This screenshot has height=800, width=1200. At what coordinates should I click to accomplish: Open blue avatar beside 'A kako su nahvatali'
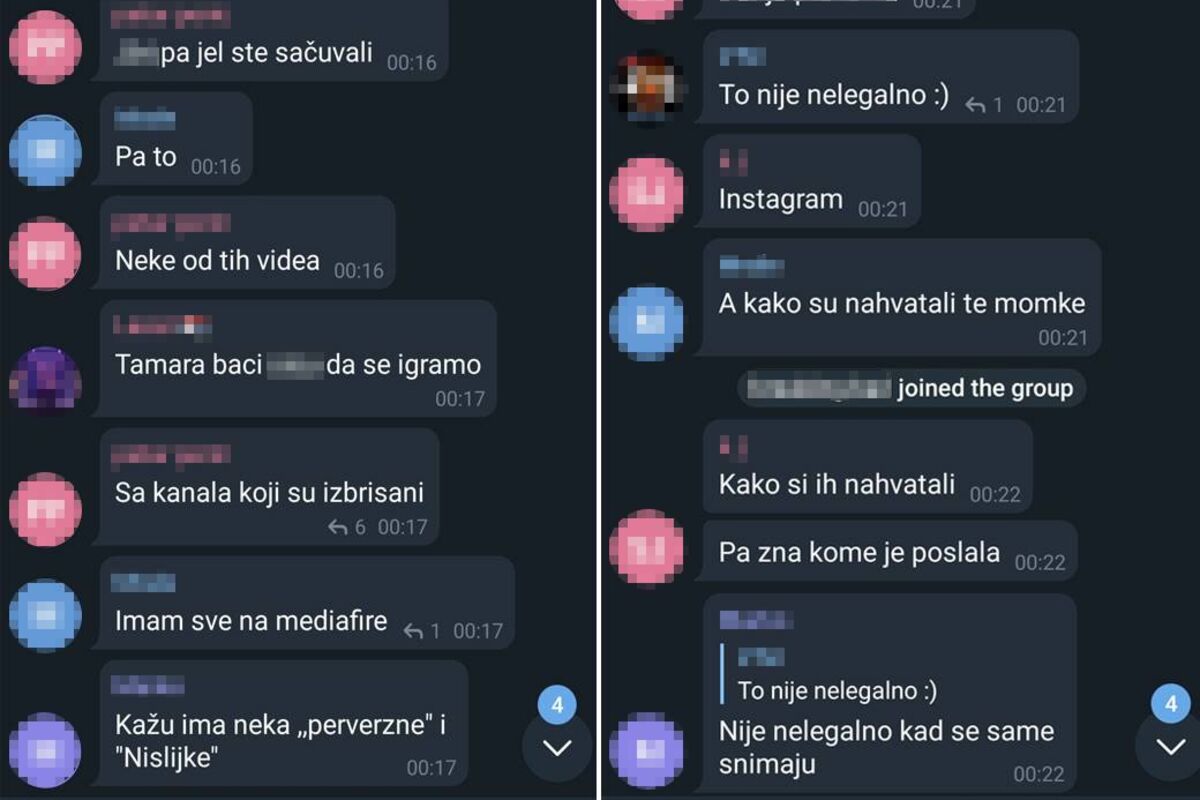(x=647, y=322)
